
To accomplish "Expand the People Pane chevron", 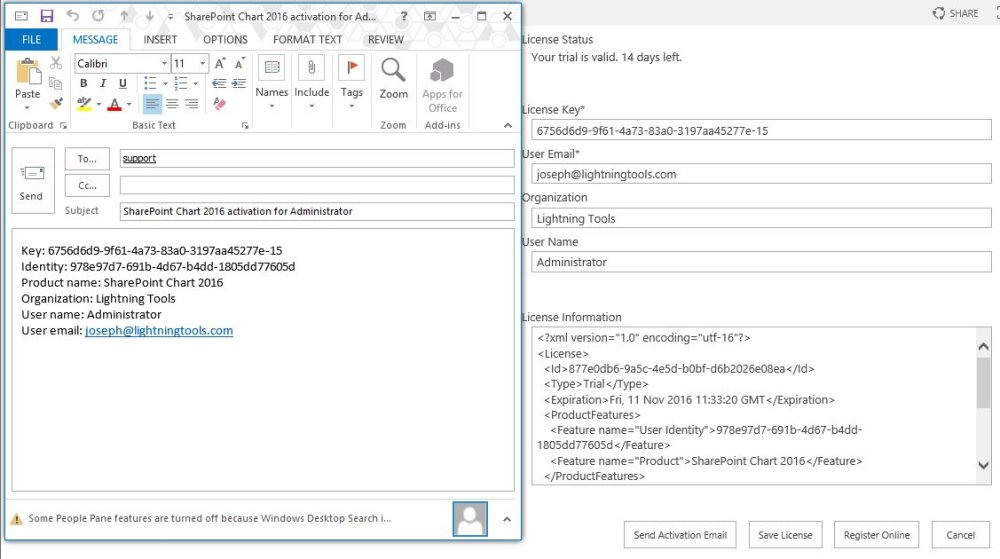I will (x=507, y=519).
